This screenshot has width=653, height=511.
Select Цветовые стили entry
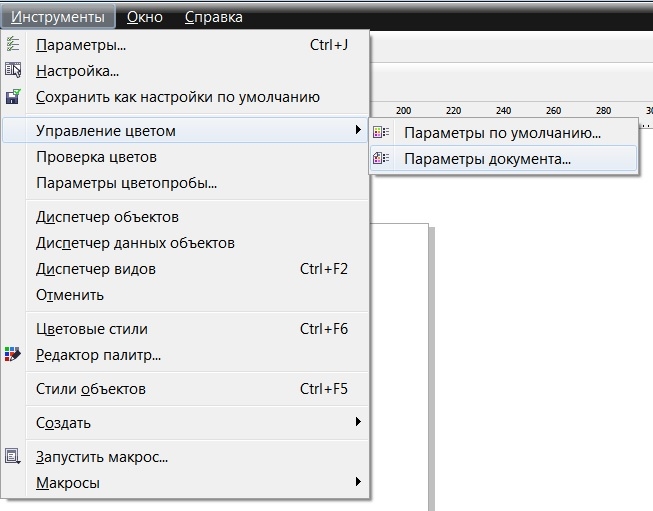pyautogui.click(x=91, y=329)
